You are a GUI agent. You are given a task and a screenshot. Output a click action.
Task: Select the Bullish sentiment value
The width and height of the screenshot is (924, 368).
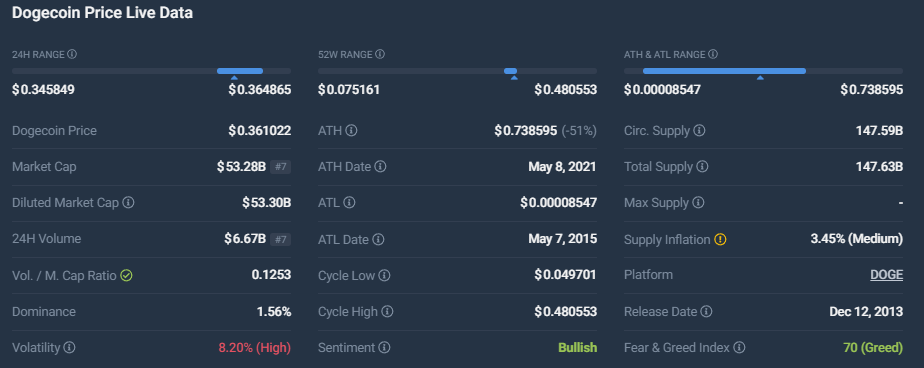point(578,348)
